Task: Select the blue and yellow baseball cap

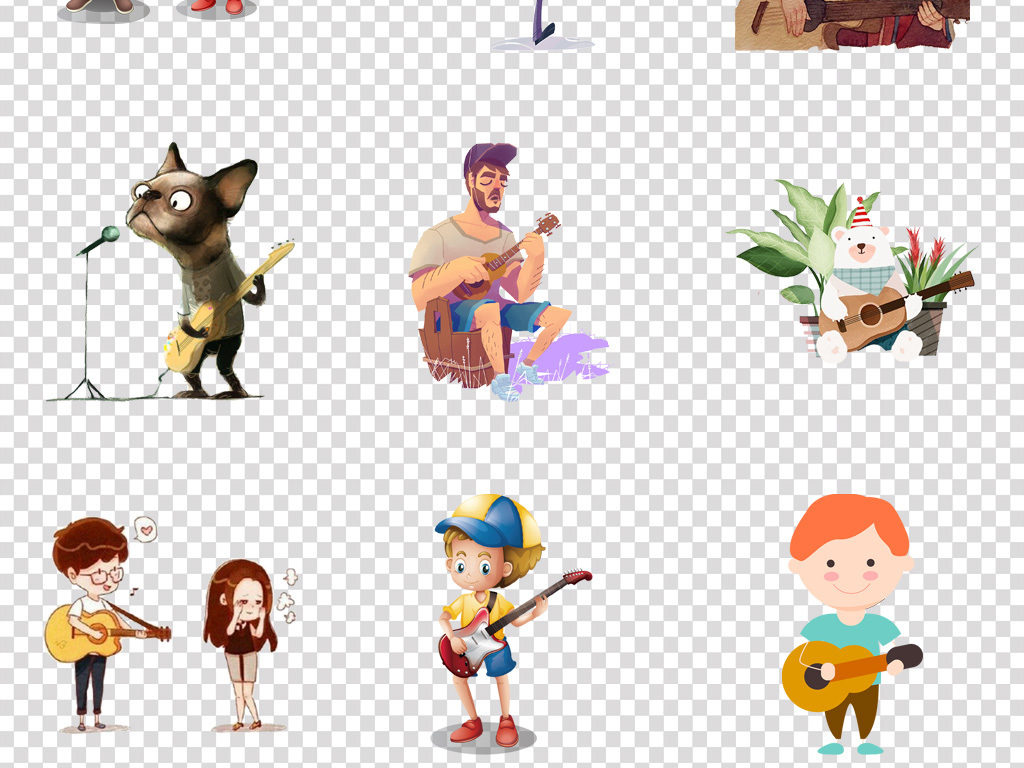Action: pos(485,520)
